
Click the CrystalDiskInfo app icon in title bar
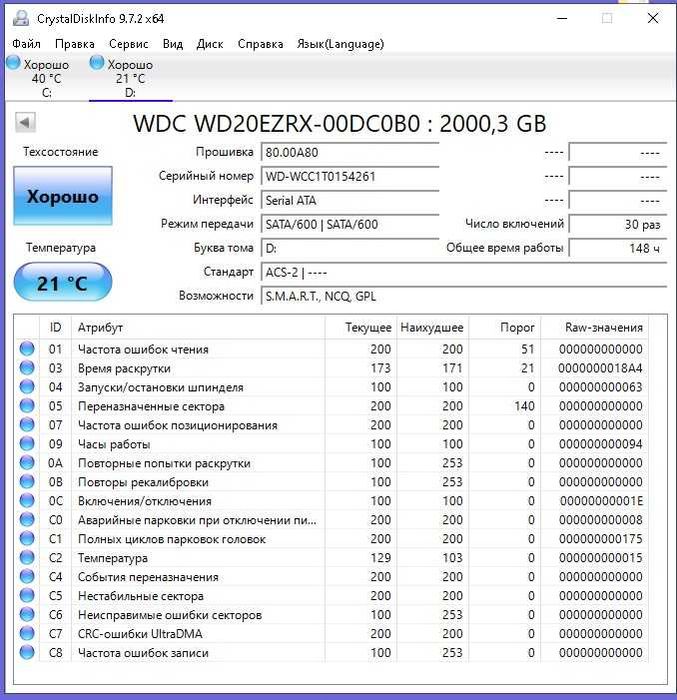point(21,19)
